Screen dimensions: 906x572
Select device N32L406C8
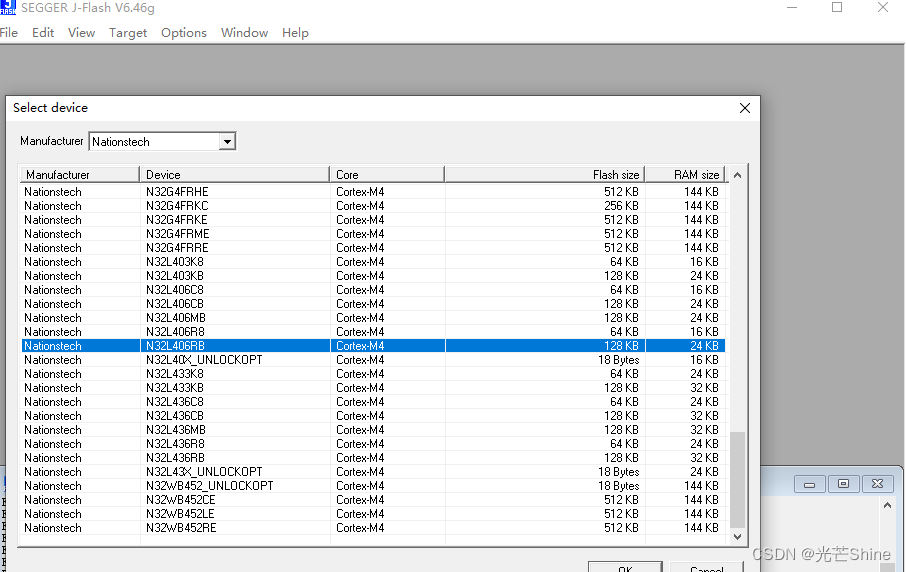click(373, 290)
